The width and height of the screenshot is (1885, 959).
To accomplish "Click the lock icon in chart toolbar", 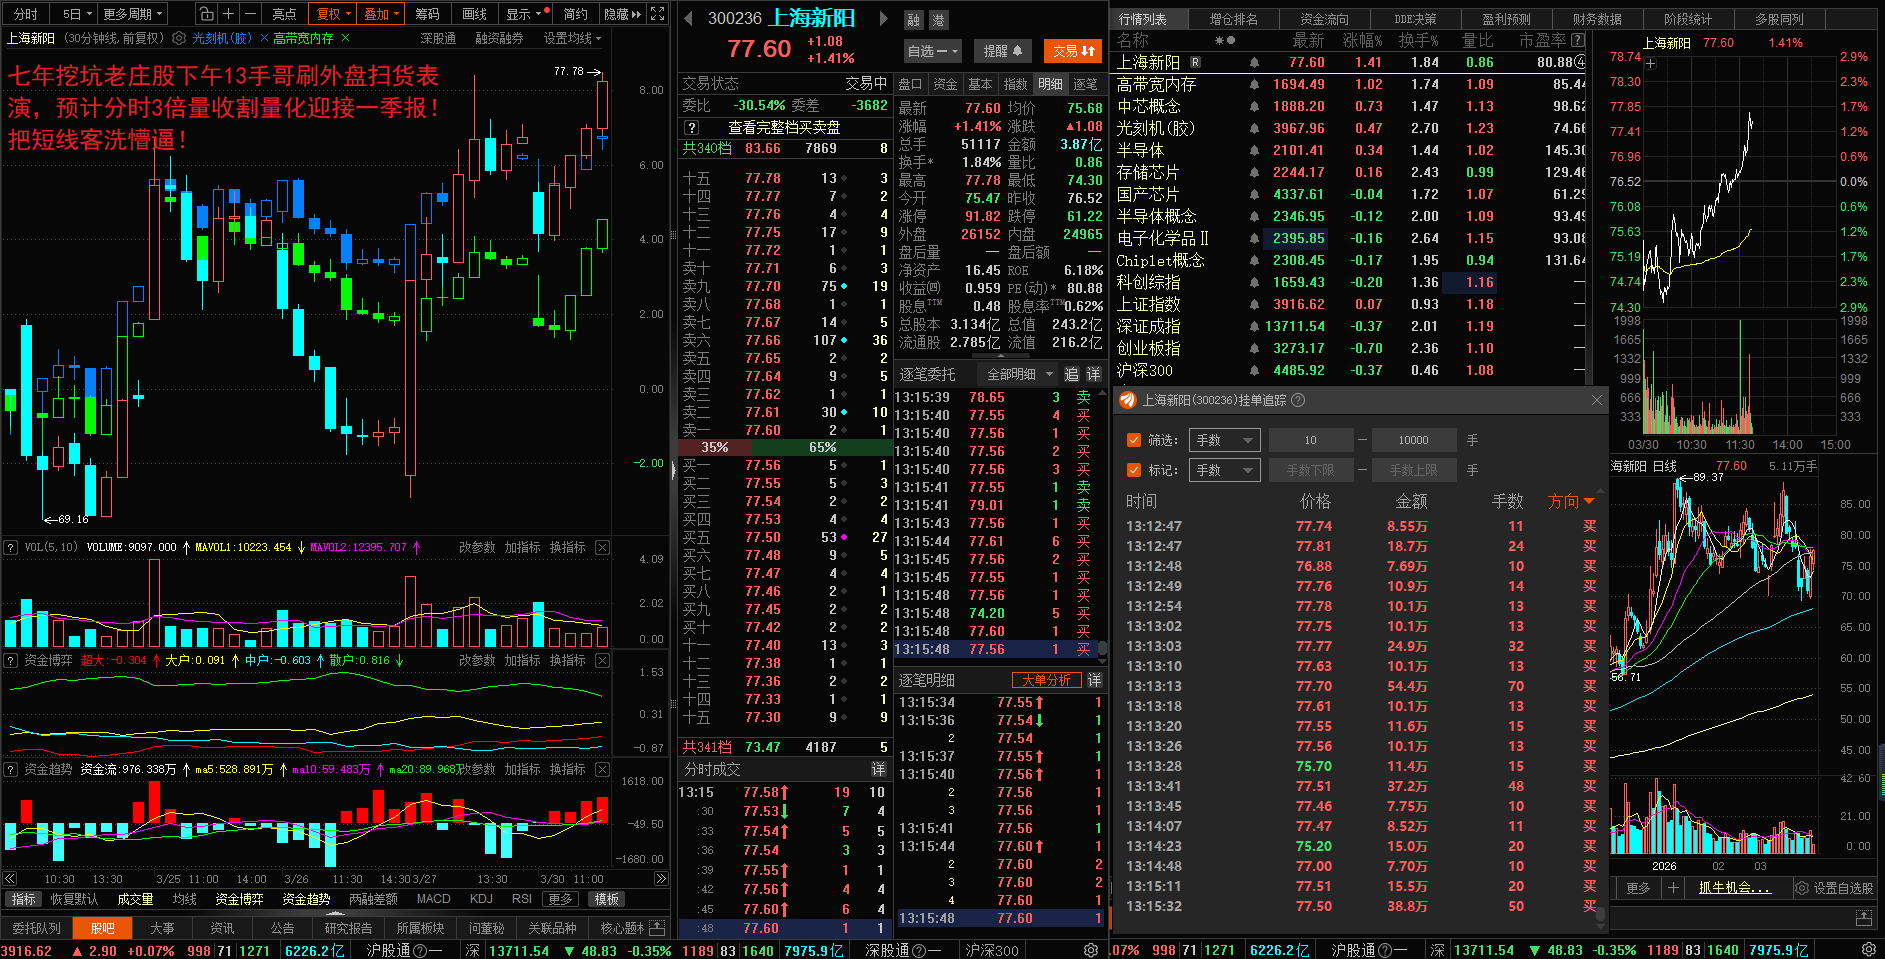I will 206,14.
